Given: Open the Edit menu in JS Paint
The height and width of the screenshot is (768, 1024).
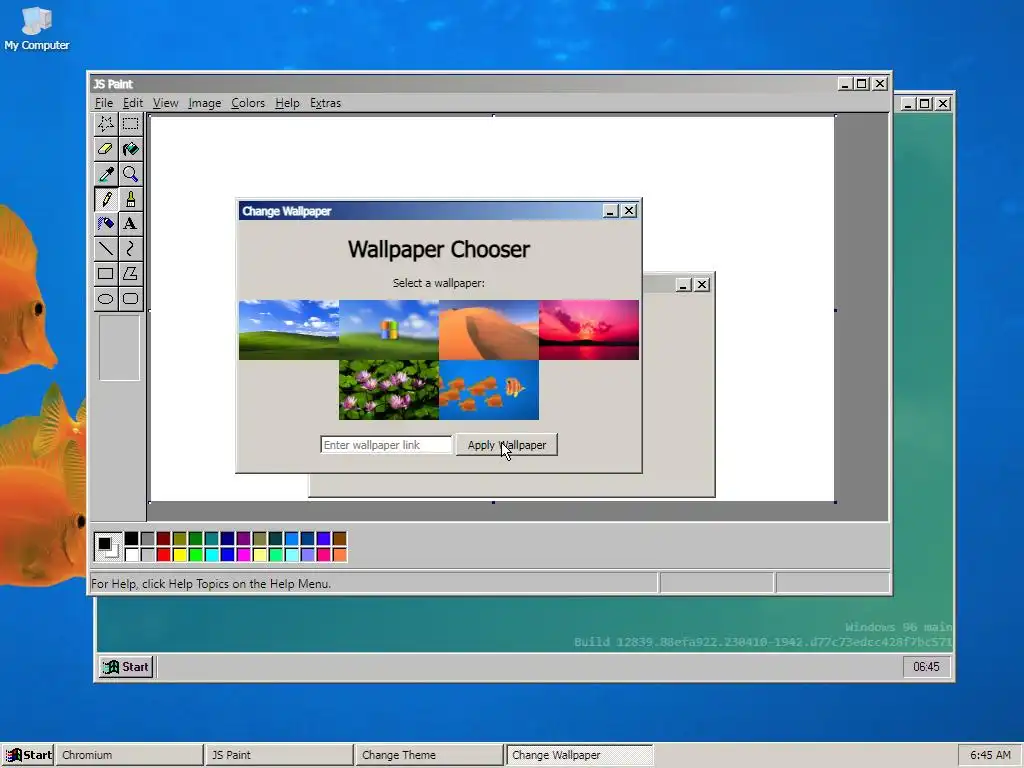Looking at the screenshot, I should (133, 103).
